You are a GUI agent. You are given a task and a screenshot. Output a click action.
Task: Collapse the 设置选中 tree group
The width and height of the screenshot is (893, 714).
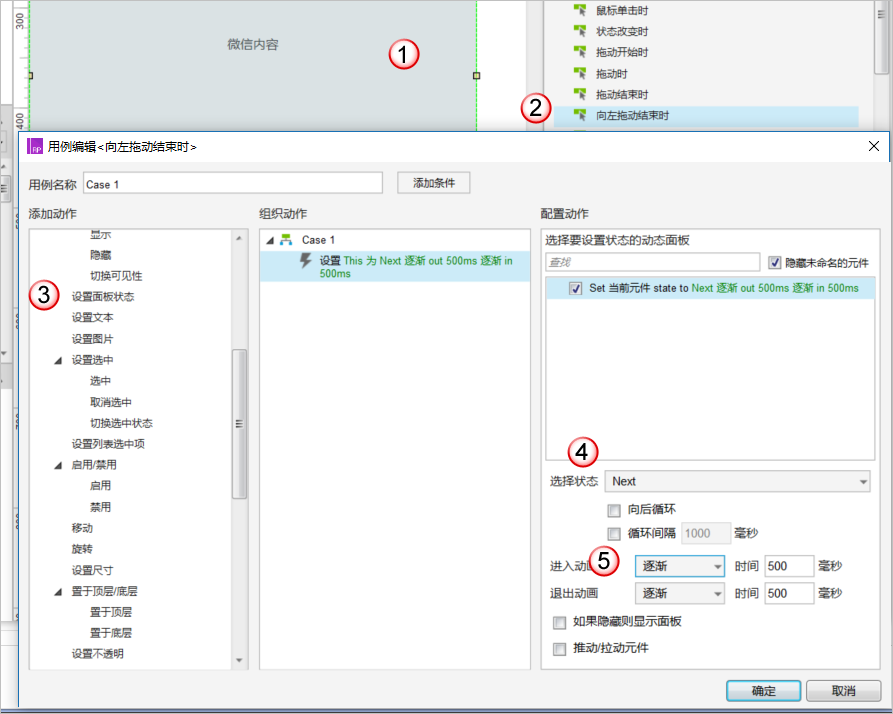(58, 360)
